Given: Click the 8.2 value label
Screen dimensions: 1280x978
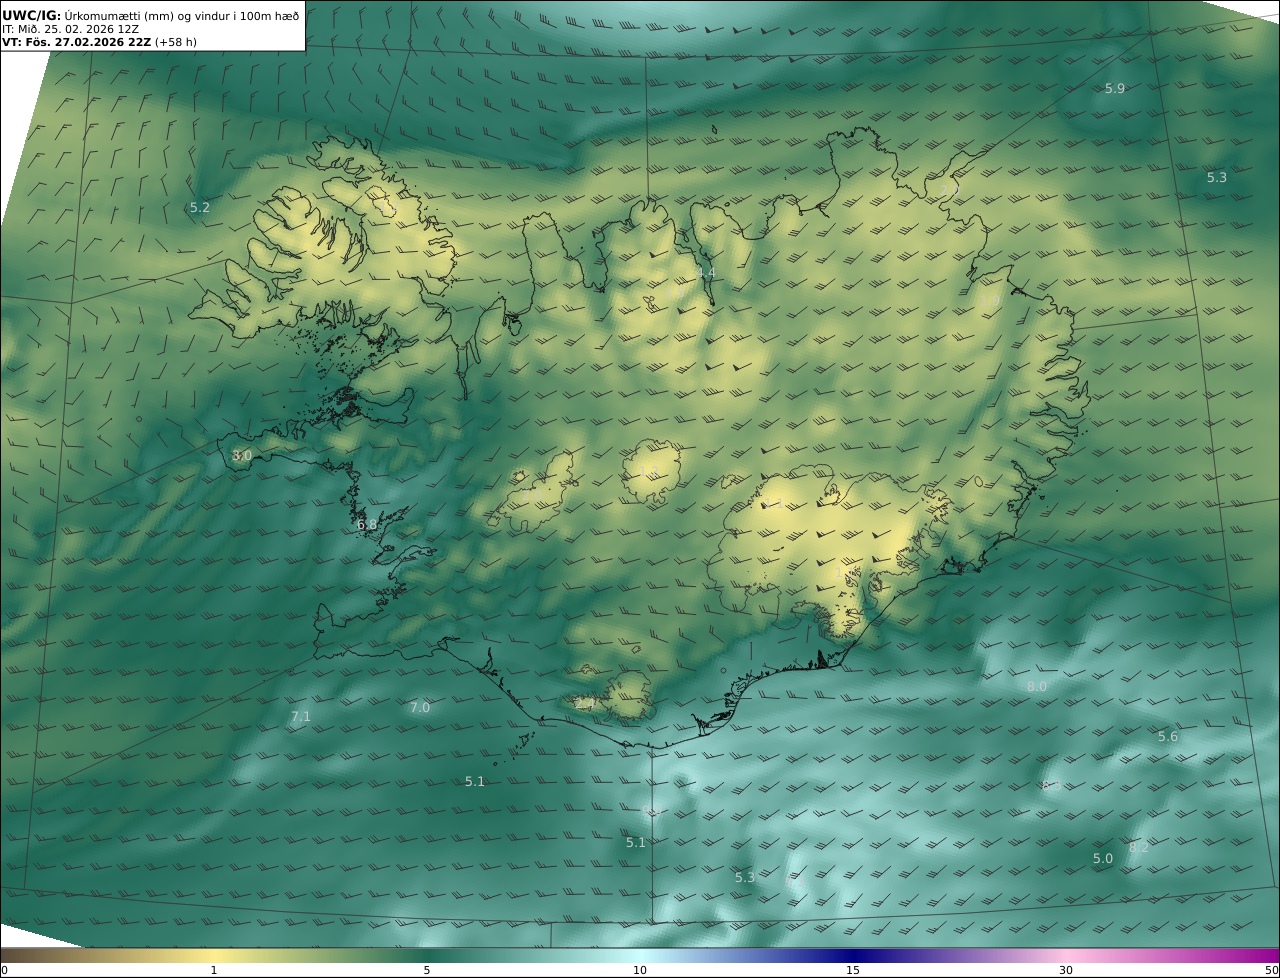Looking at the screenshot, I should (x=1138, y=848).
